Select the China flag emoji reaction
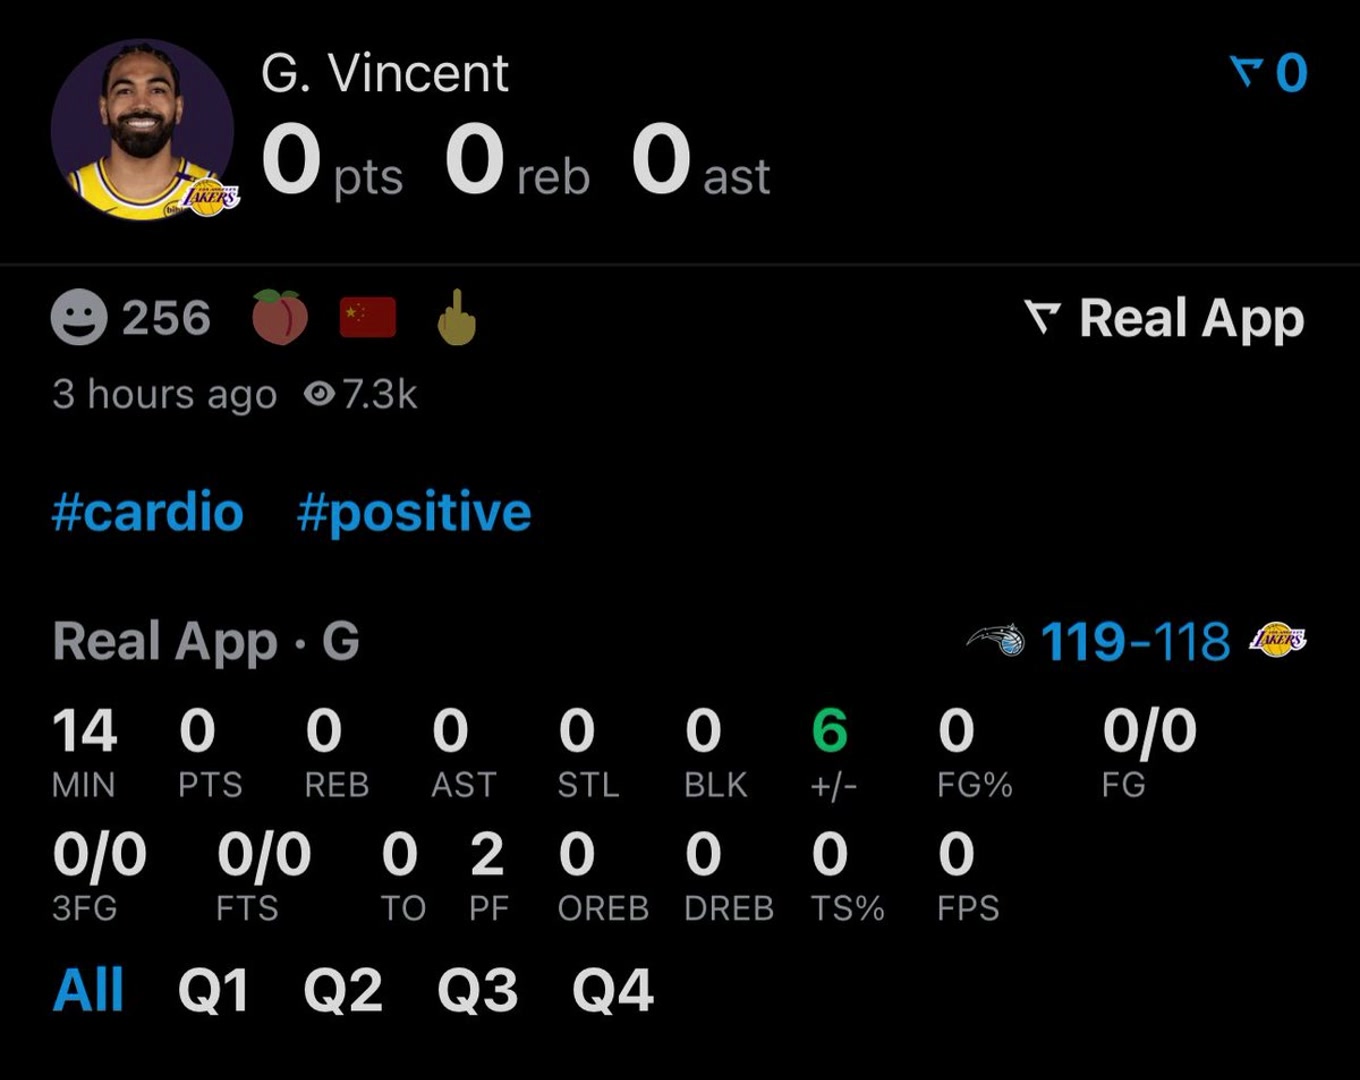This screenshot has width=1360, height=1080. click(368, 318)
